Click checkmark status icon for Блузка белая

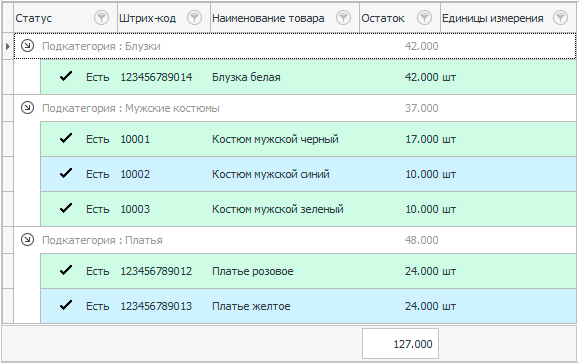tap(66, 76)
